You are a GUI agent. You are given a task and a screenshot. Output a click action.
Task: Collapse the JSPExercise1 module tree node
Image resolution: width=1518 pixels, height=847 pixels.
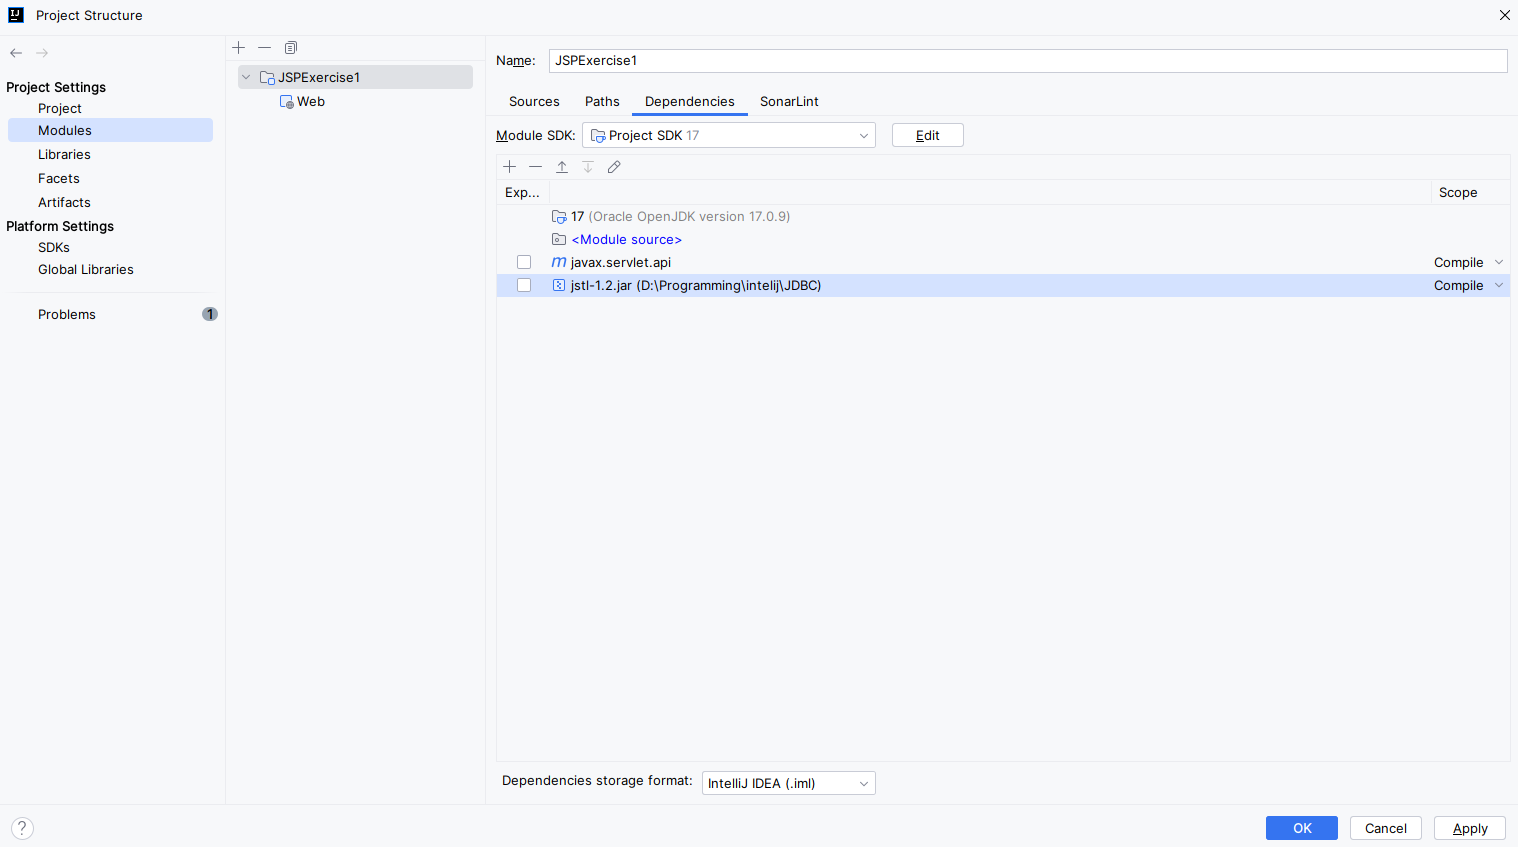point(246,77)
